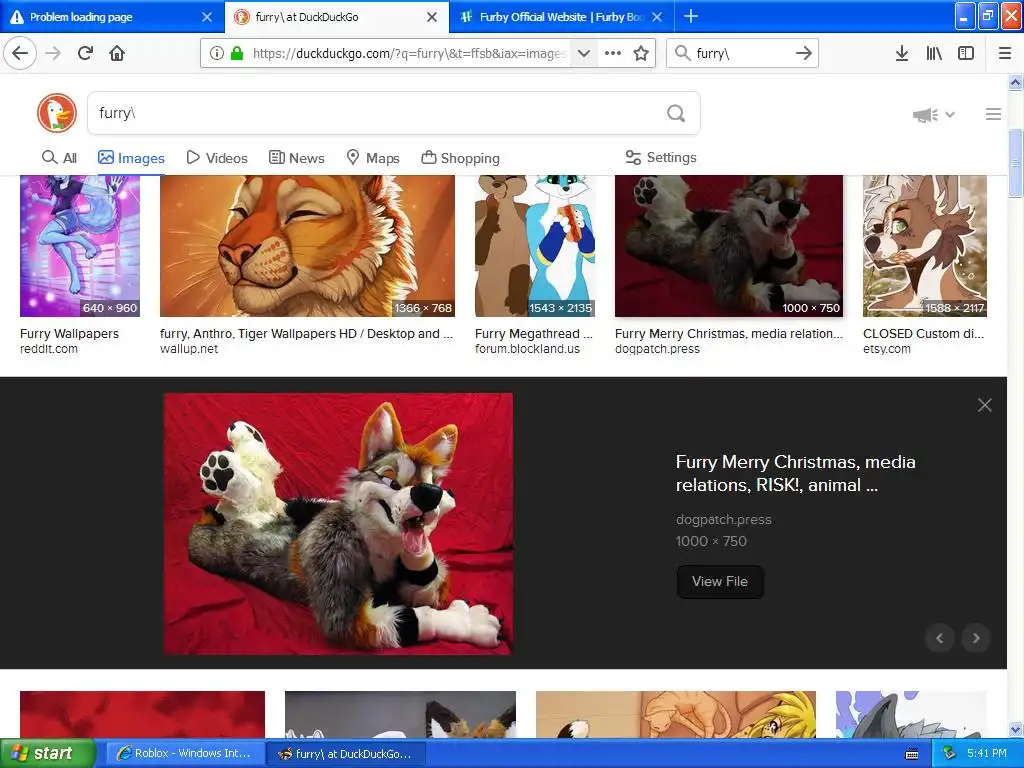Close the 'furry\ at DuckDuckGo' tab
This screenshot has width=1024, height=768.
pos(432,17)
